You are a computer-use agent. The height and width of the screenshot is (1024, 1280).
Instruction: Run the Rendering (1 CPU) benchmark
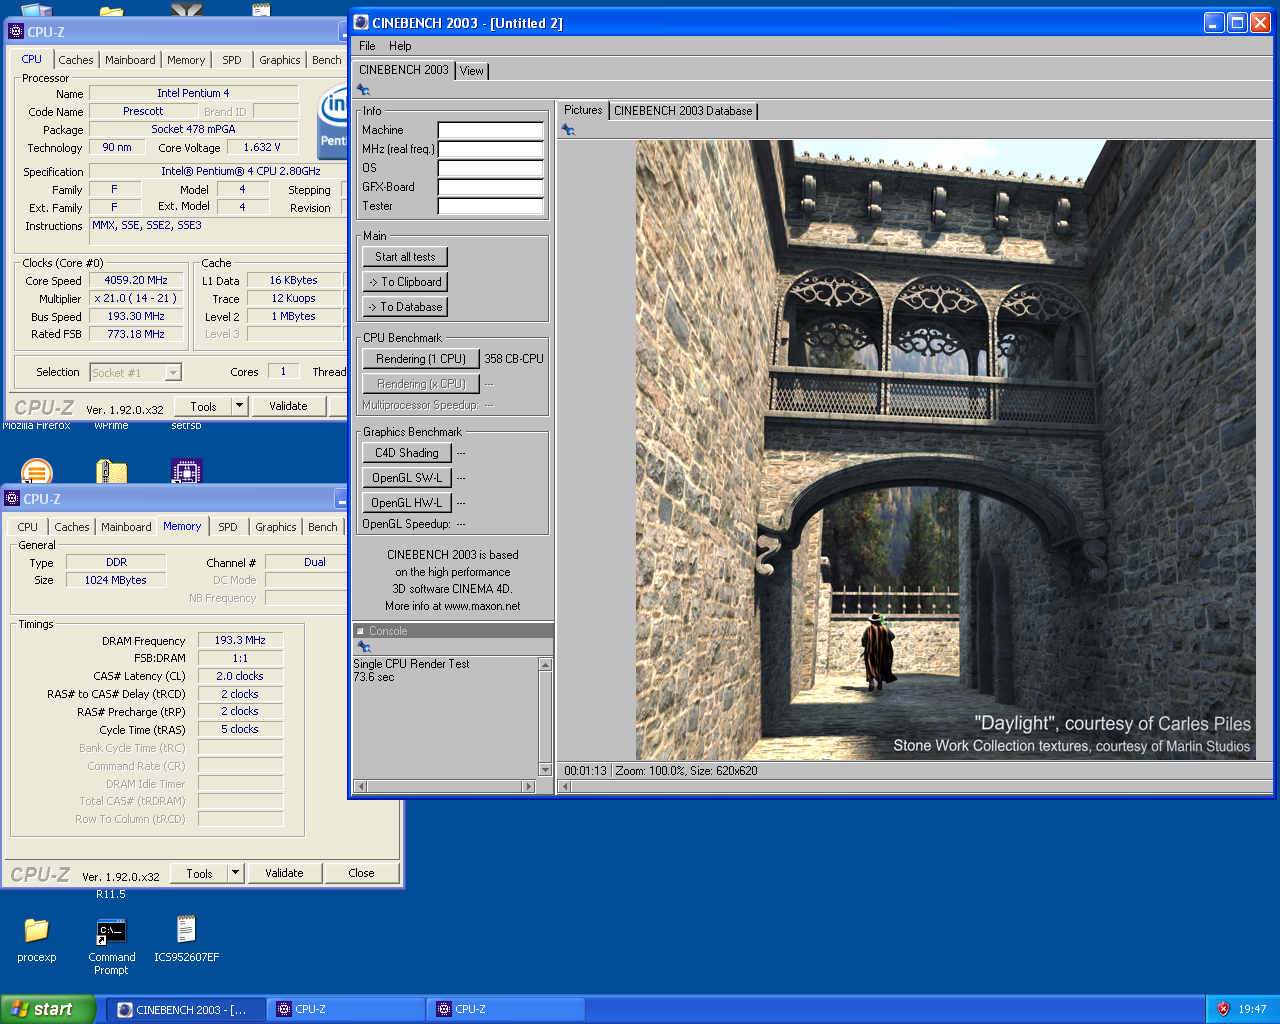pyautogui.click(x=421, y=359)
